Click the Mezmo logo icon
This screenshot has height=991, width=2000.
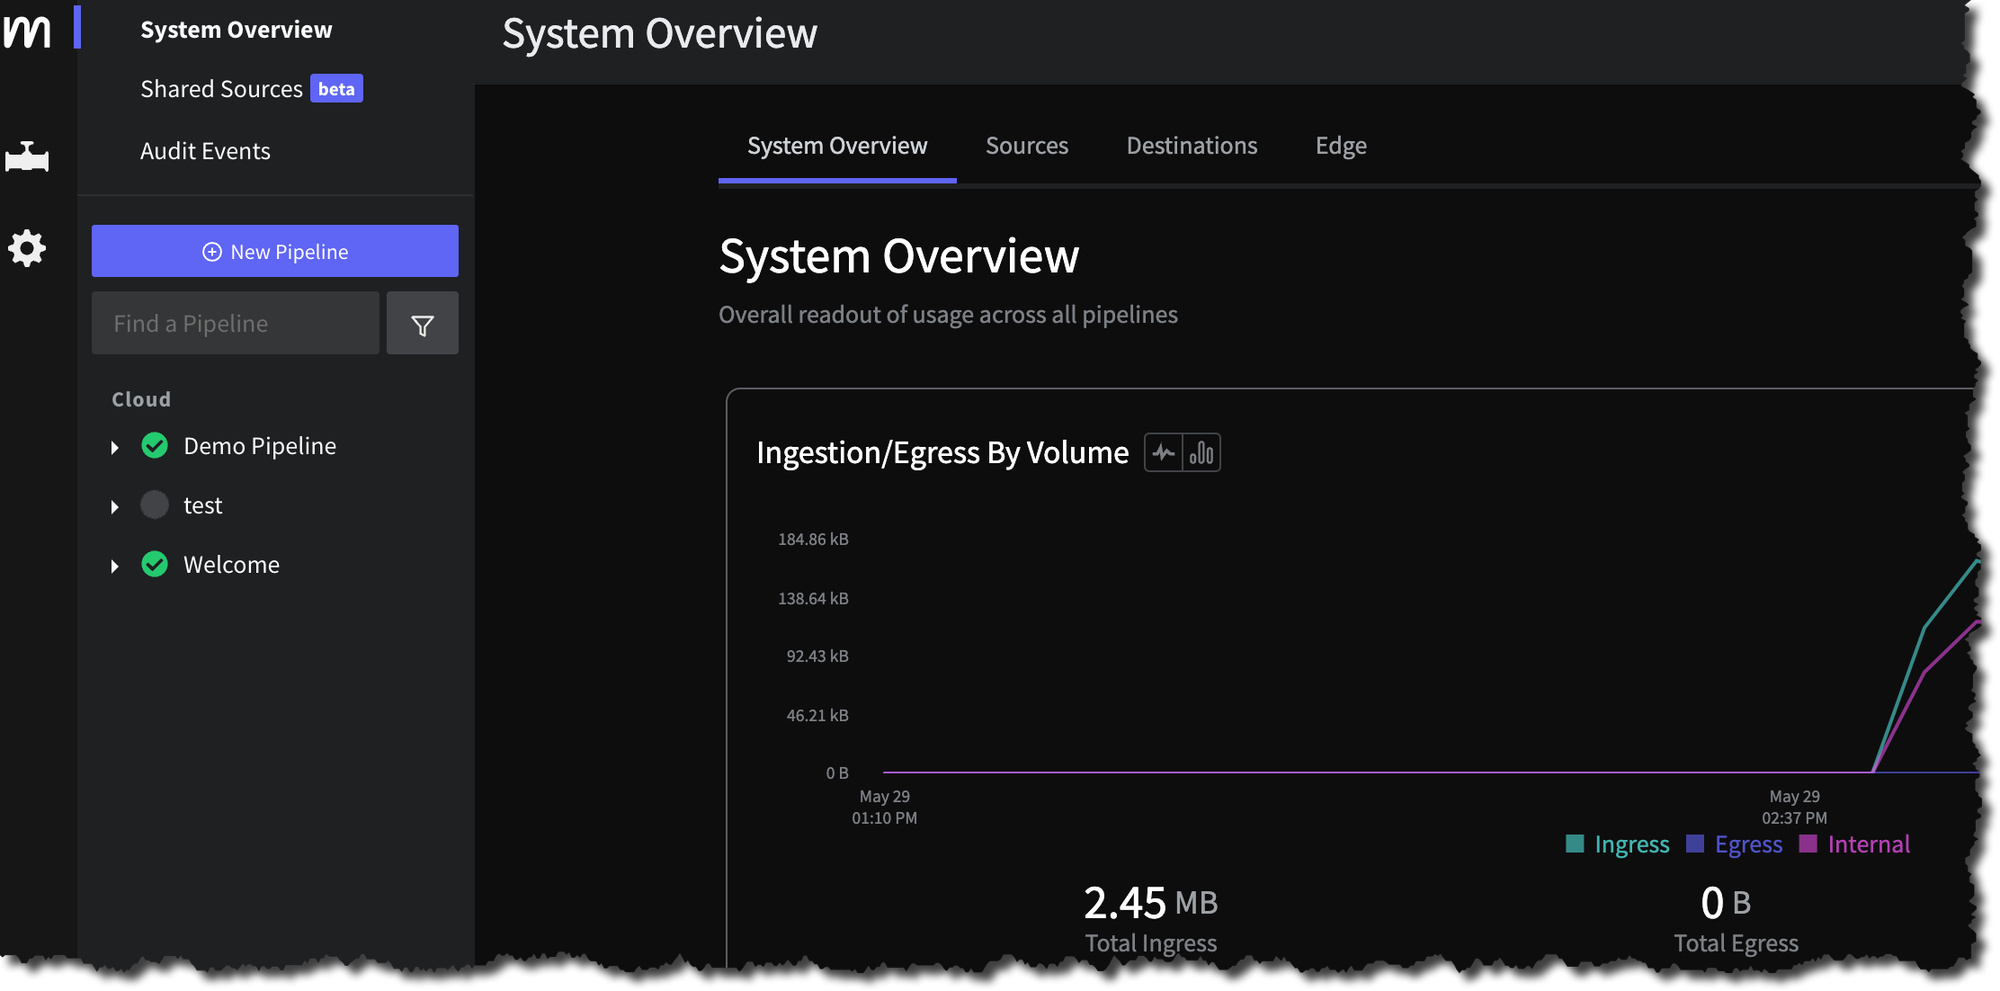27,31
